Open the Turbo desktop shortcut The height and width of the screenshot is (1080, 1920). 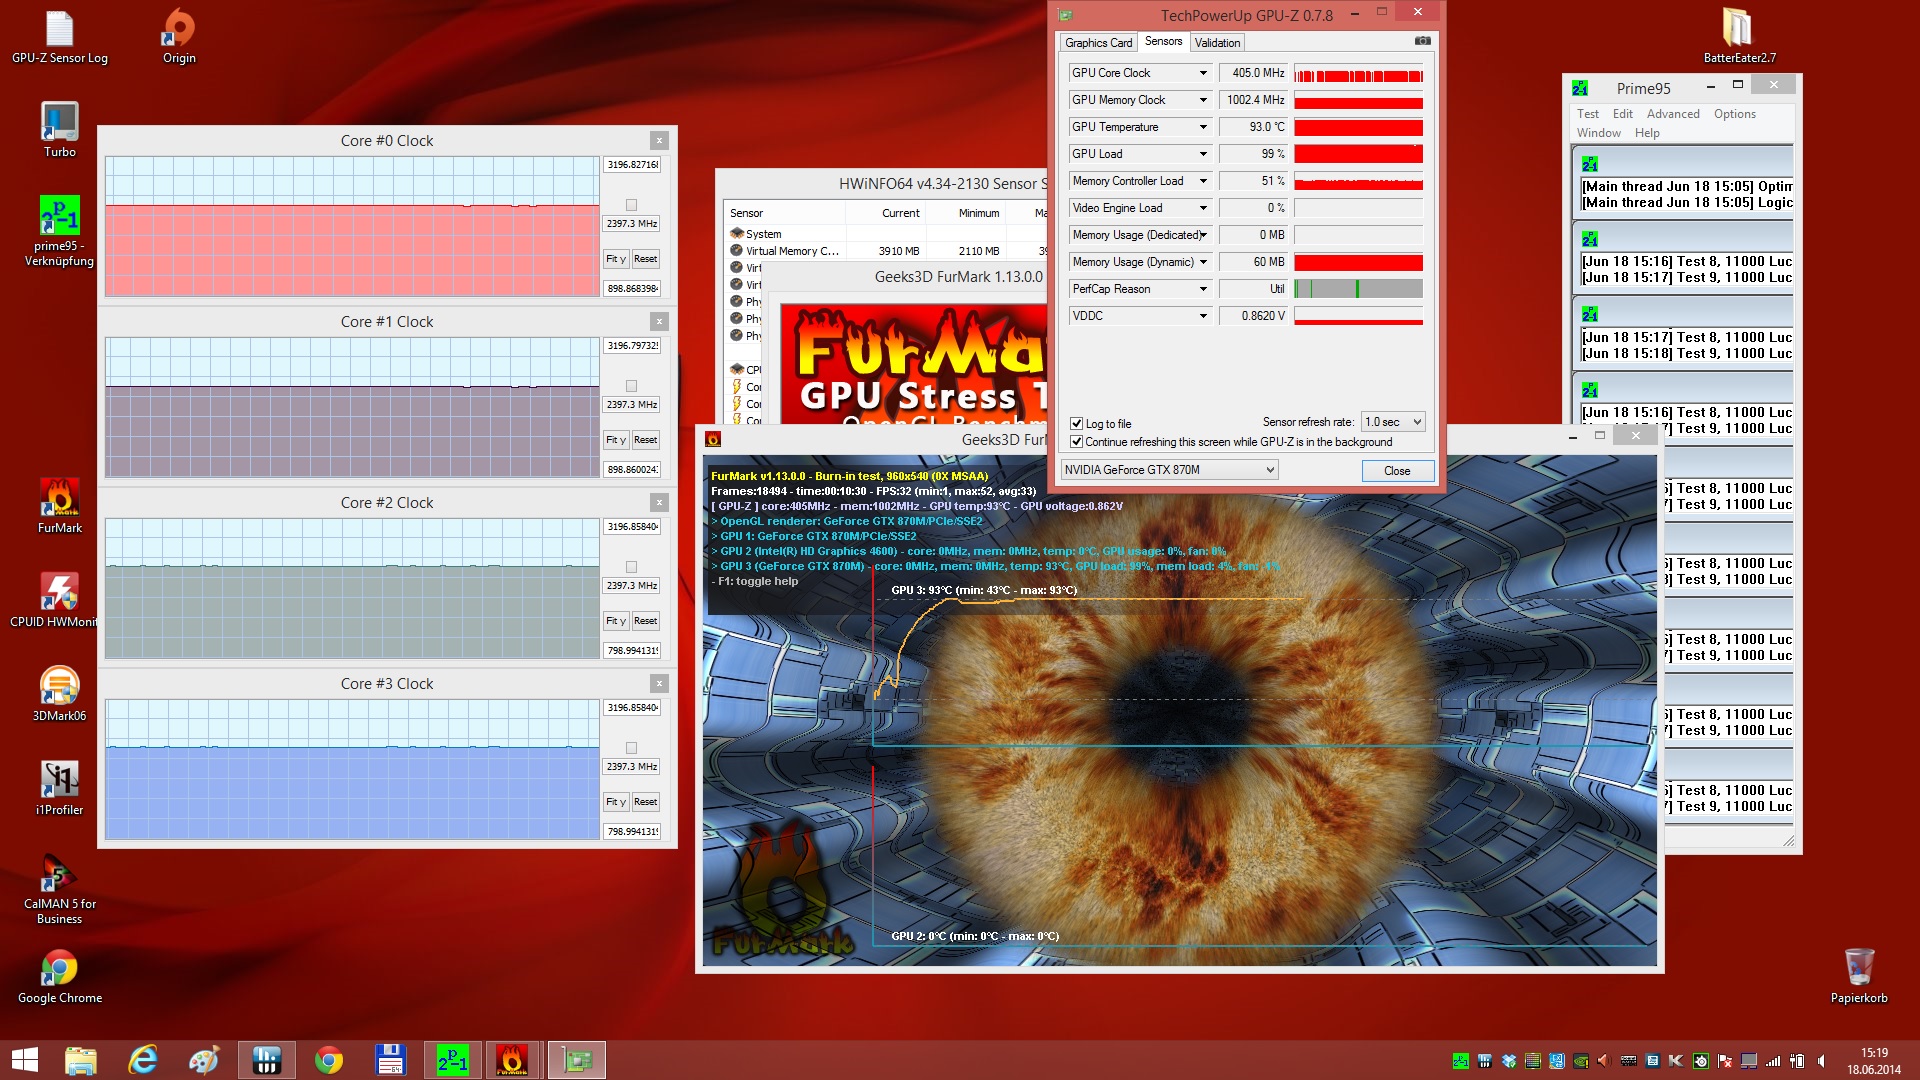[59, 130]
